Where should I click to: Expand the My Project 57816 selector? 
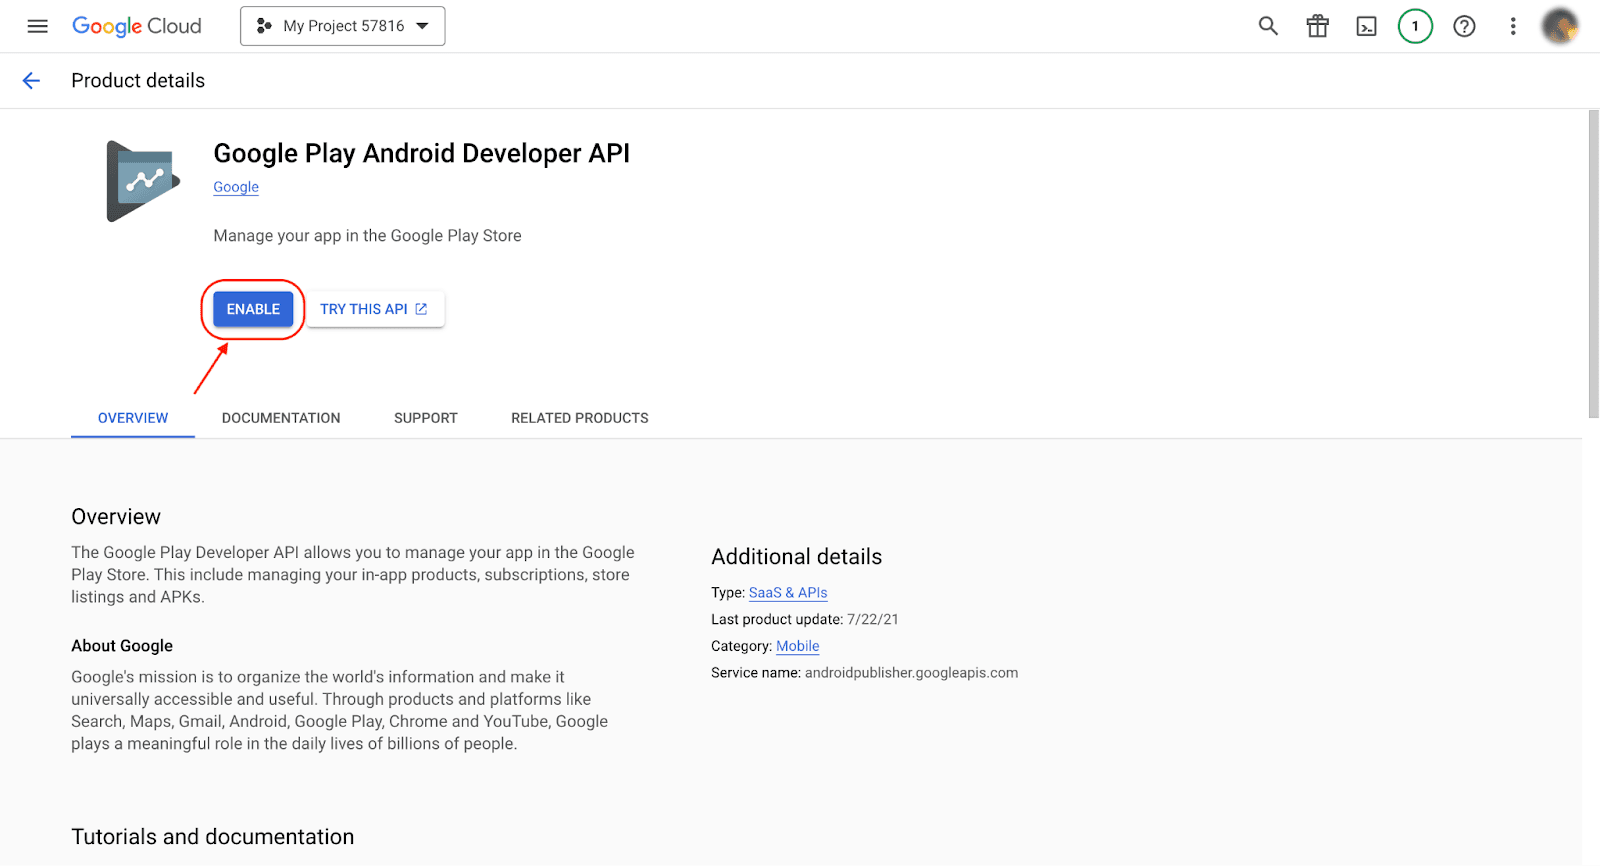click(342, 26)
